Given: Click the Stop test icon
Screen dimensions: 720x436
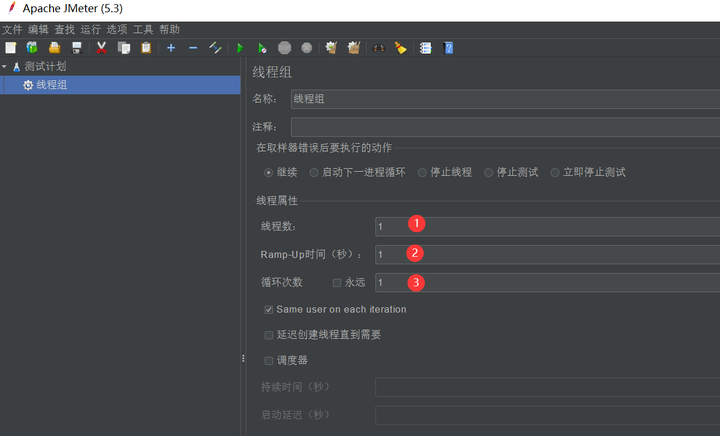Looking at the screenshot, I should (284, 48).
